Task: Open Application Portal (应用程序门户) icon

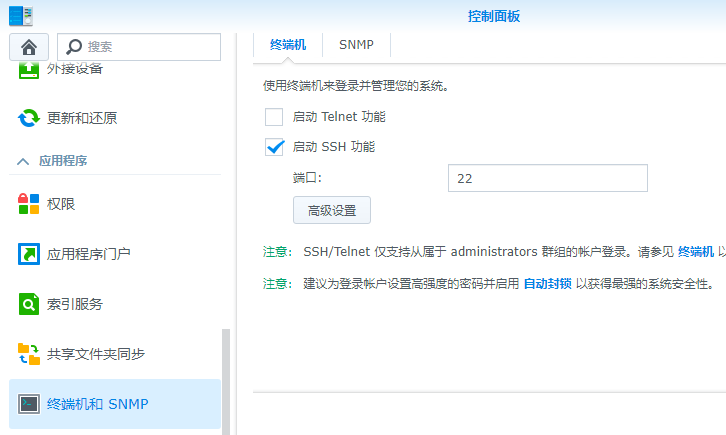Action: (29, 254)
